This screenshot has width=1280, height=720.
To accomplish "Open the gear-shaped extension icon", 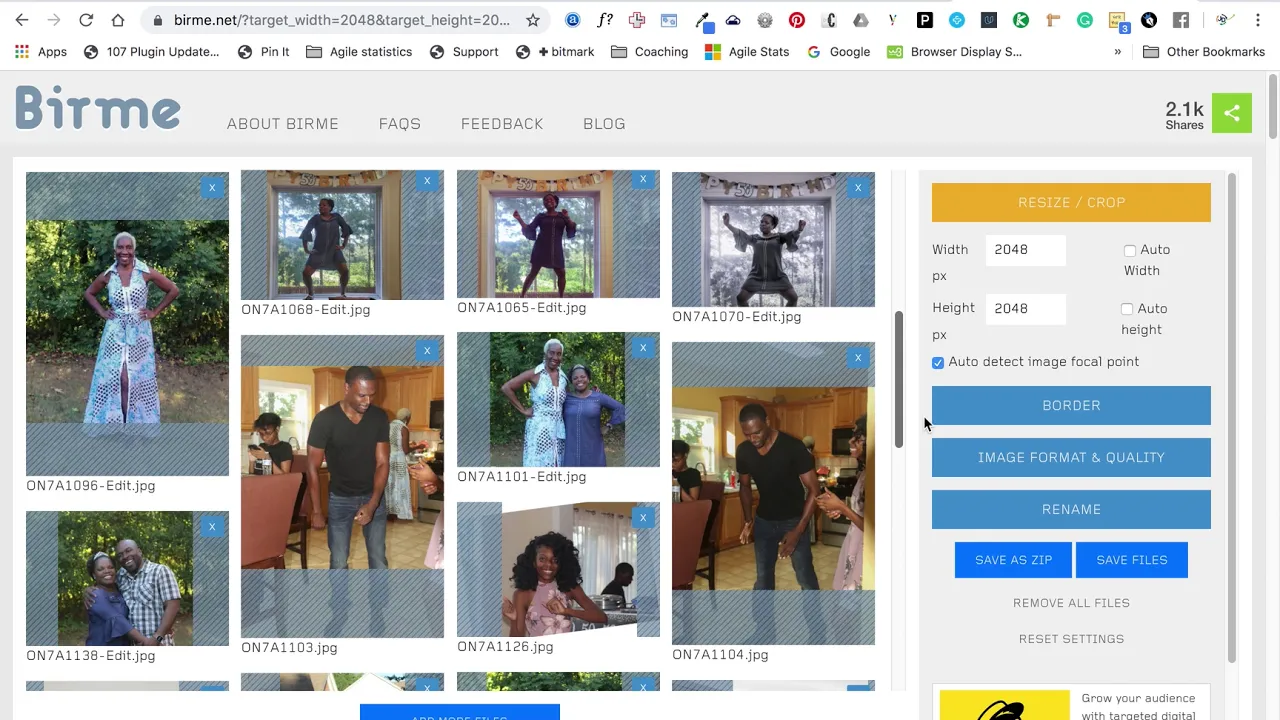I will 765,20.
